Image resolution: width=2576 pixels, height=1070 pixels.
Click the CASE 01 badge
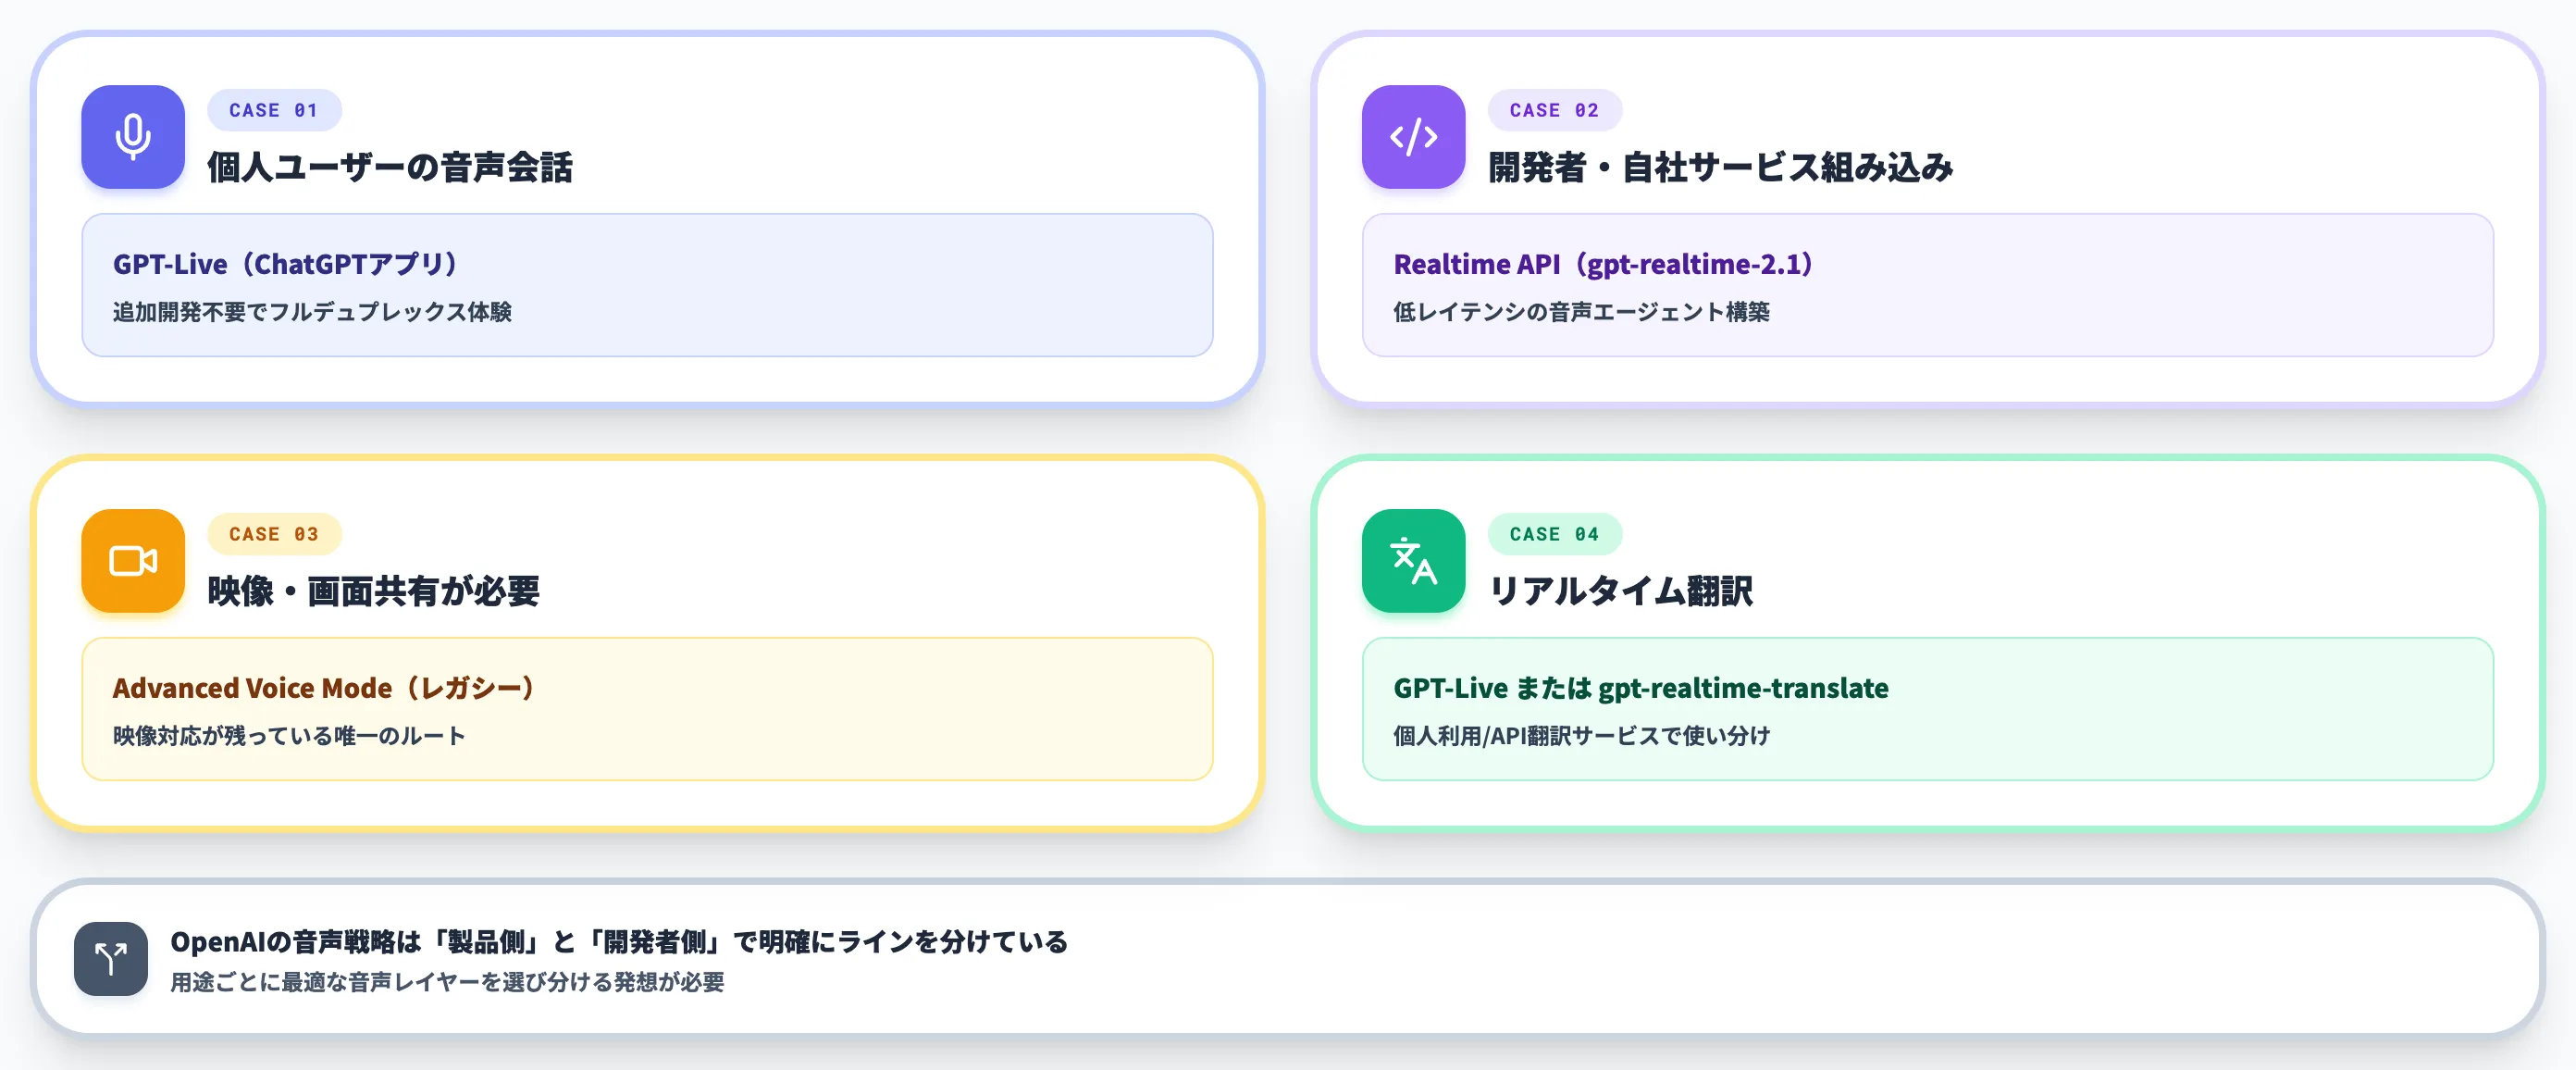coord(274,110)
